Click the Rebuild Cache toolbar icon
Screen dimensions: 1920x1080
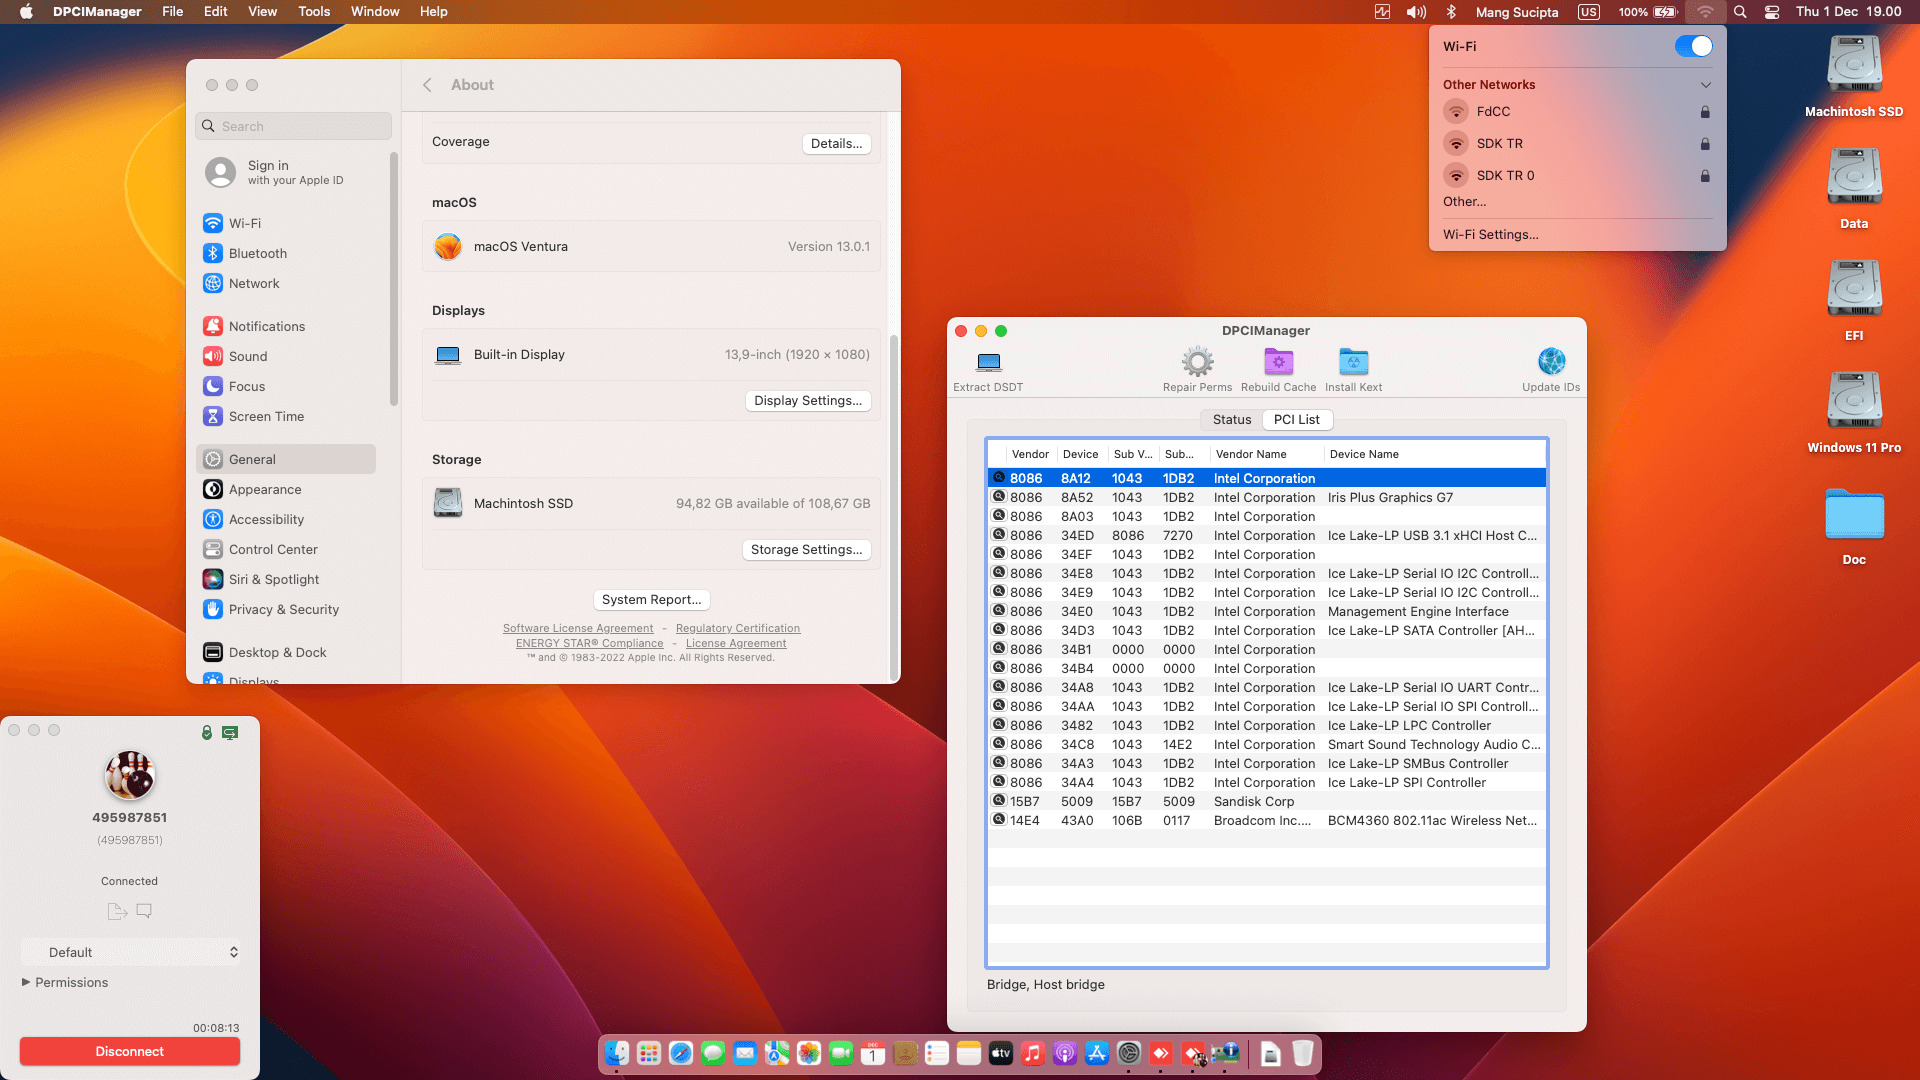1278,370
